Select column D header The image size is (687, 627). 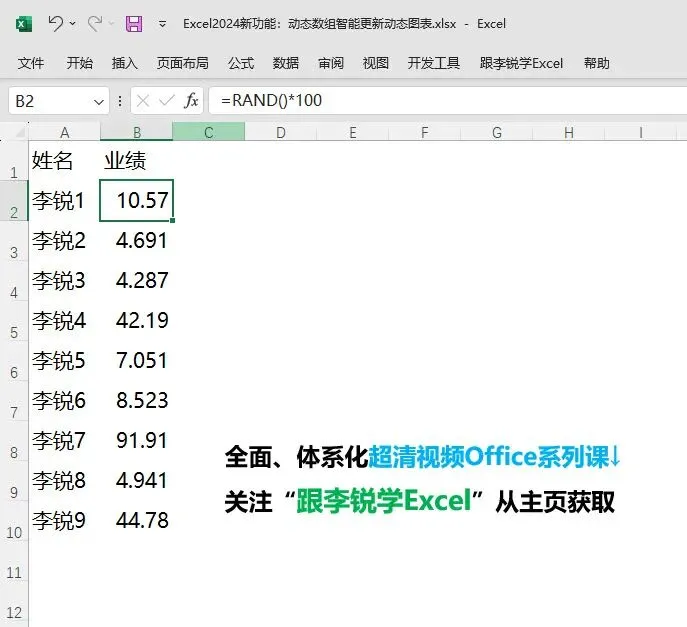[280, 132]
